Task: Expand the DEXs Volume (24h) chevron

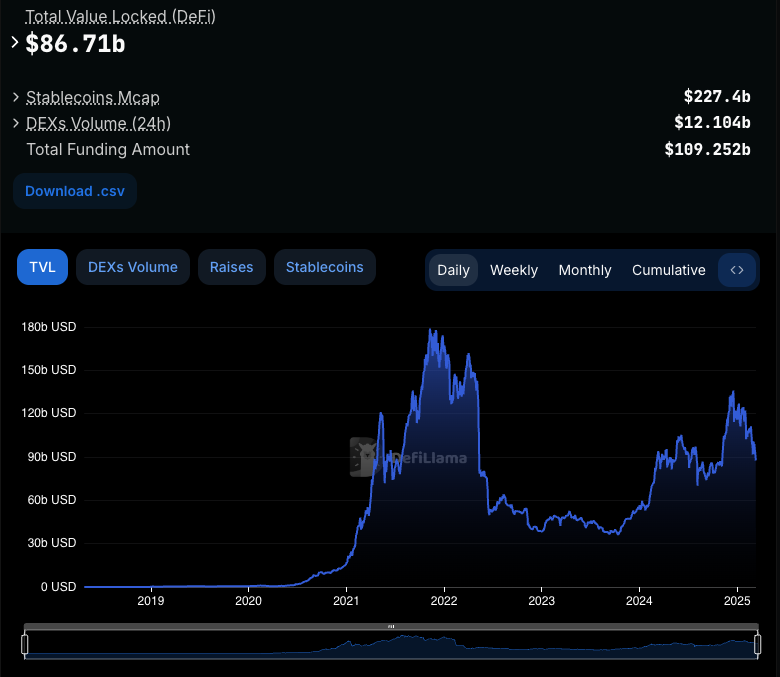Action: point(16,123)
